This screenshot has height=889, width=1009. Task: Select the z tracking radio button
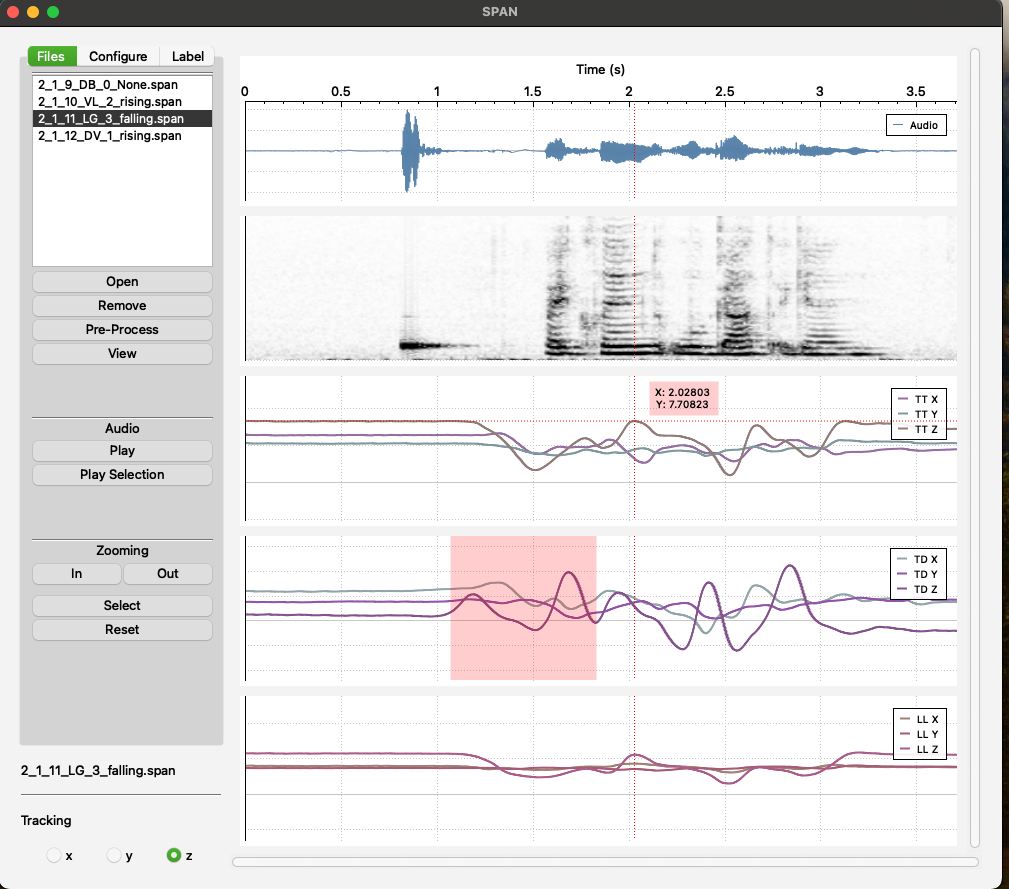pyautogui.click(x=174, y=855)
